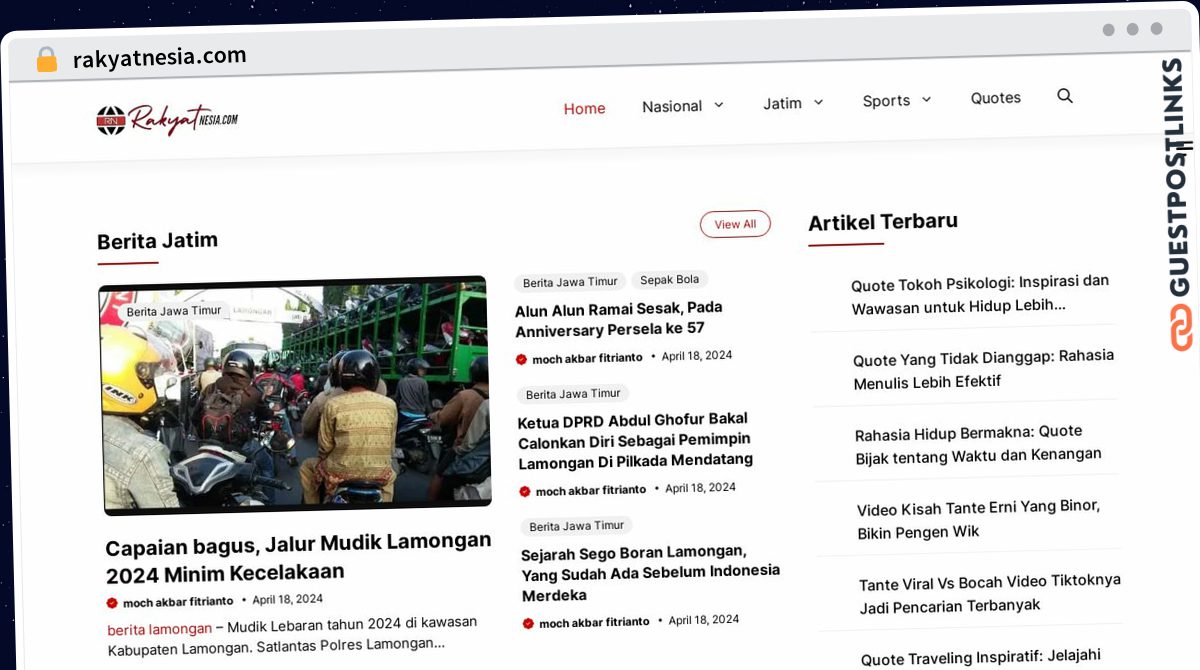
Task: Expand the Jatim menu chevron
Action: (818, 102)
